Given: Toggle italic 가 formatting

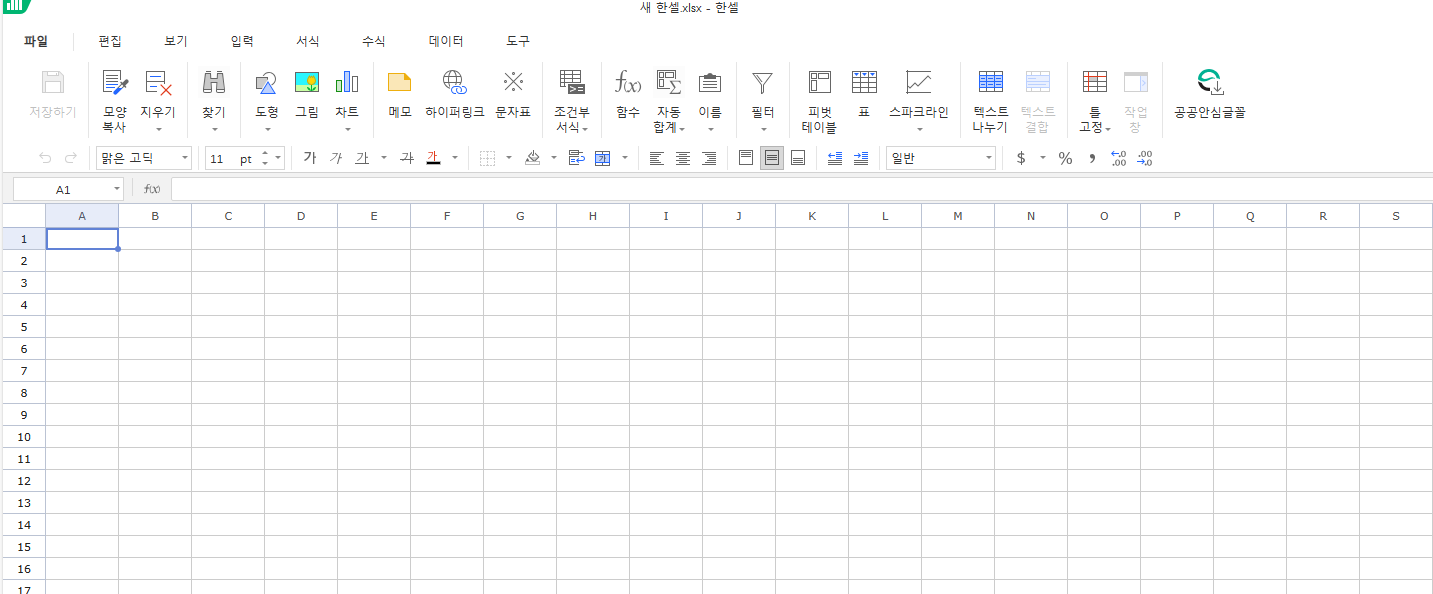Looking at the screenshot, I should click(336, 158).
